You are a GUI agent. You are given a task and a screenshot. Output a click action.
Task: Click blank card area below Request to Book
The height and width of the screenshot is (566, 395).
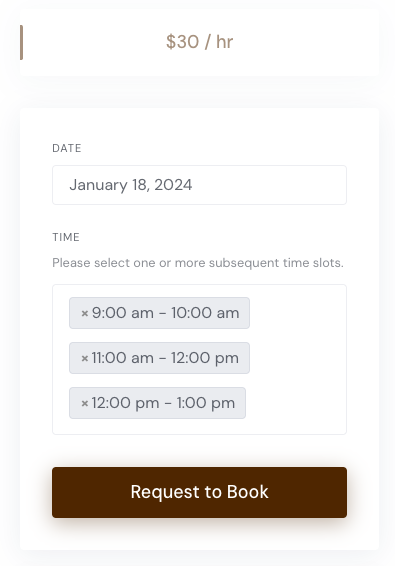click(199, 534)
